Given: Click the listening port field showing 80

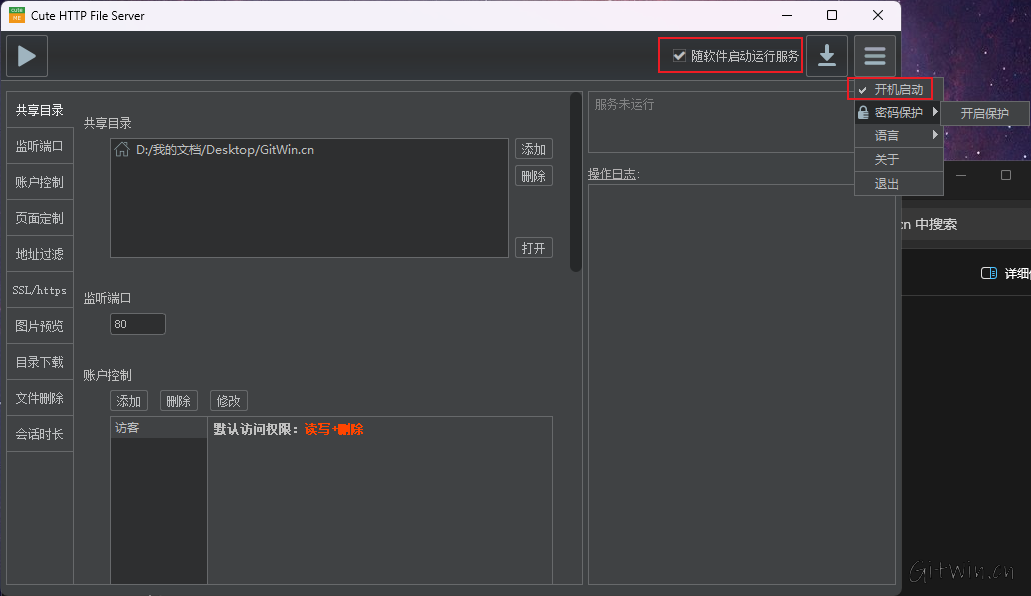Looking at the screenshot, I should coord(137,324).
